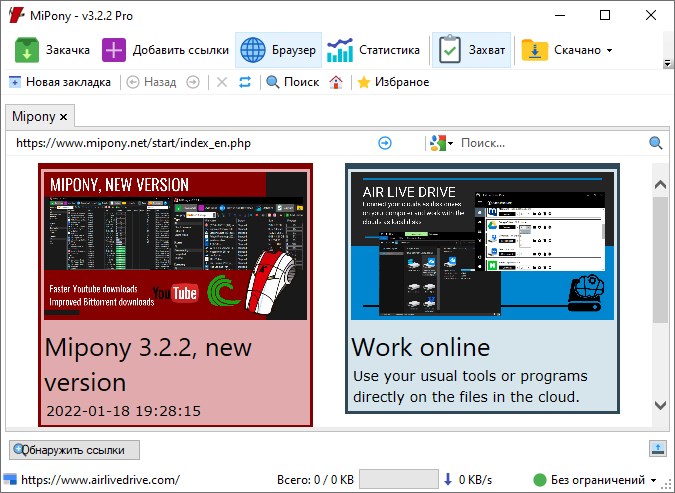Click the page scrollbar up arrow
This screenshot has height=493, width=675.
tap(660, 185)
